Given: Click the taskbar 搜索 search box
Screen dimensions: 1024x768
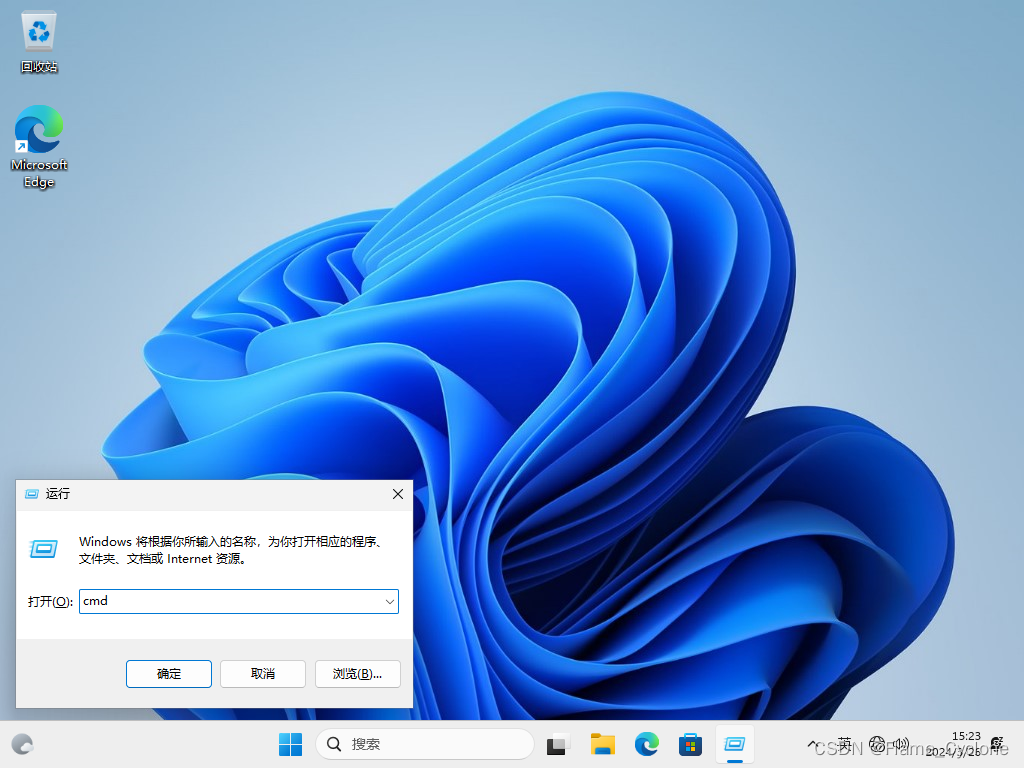Looking at the screenshot, I should (x=424, y=744).
